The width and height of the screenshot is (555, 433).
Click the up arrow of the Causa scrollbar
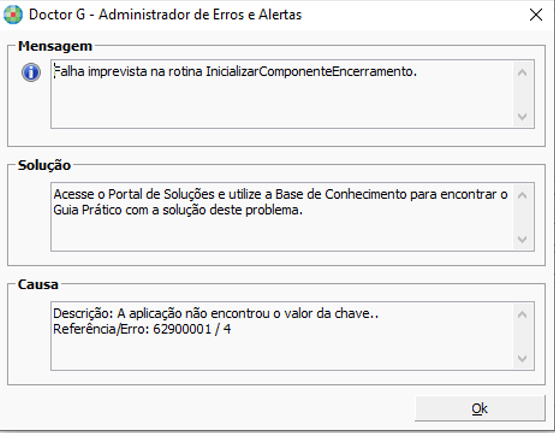(x=522, y=315)
